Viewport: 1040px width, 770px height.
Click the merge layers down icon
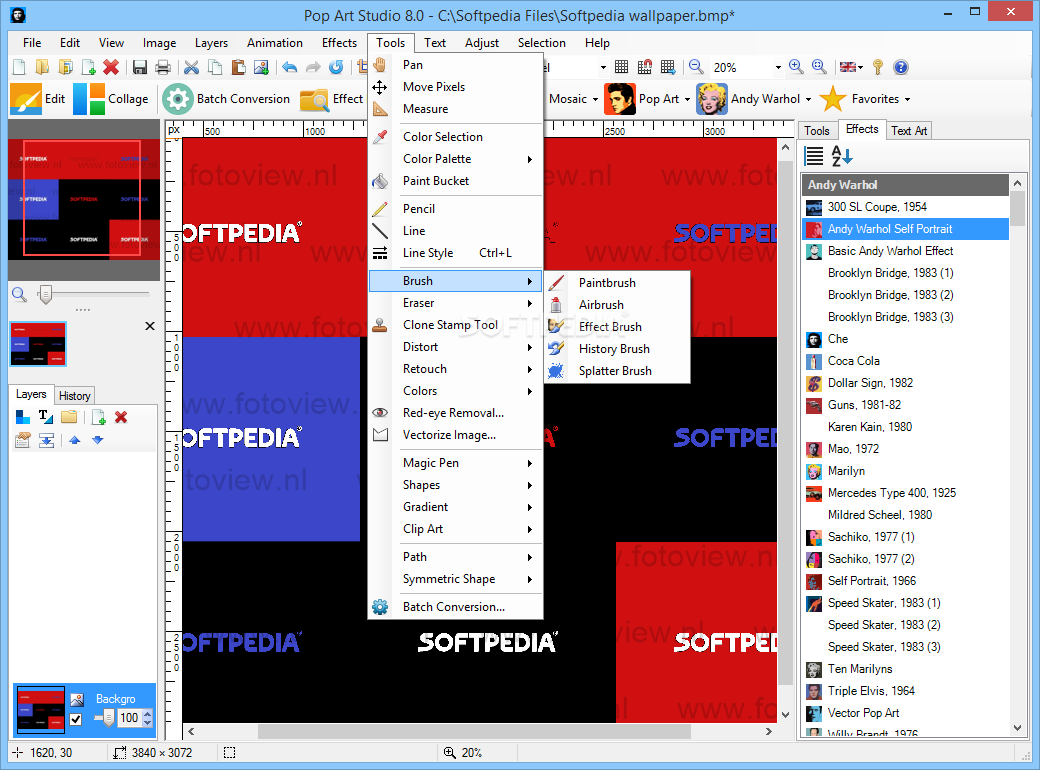(46, 440)
